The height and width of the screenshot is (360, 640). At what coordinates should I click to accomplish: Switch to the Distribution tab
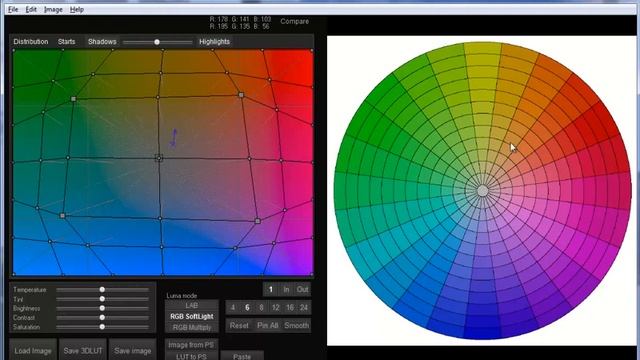point(31,42)
